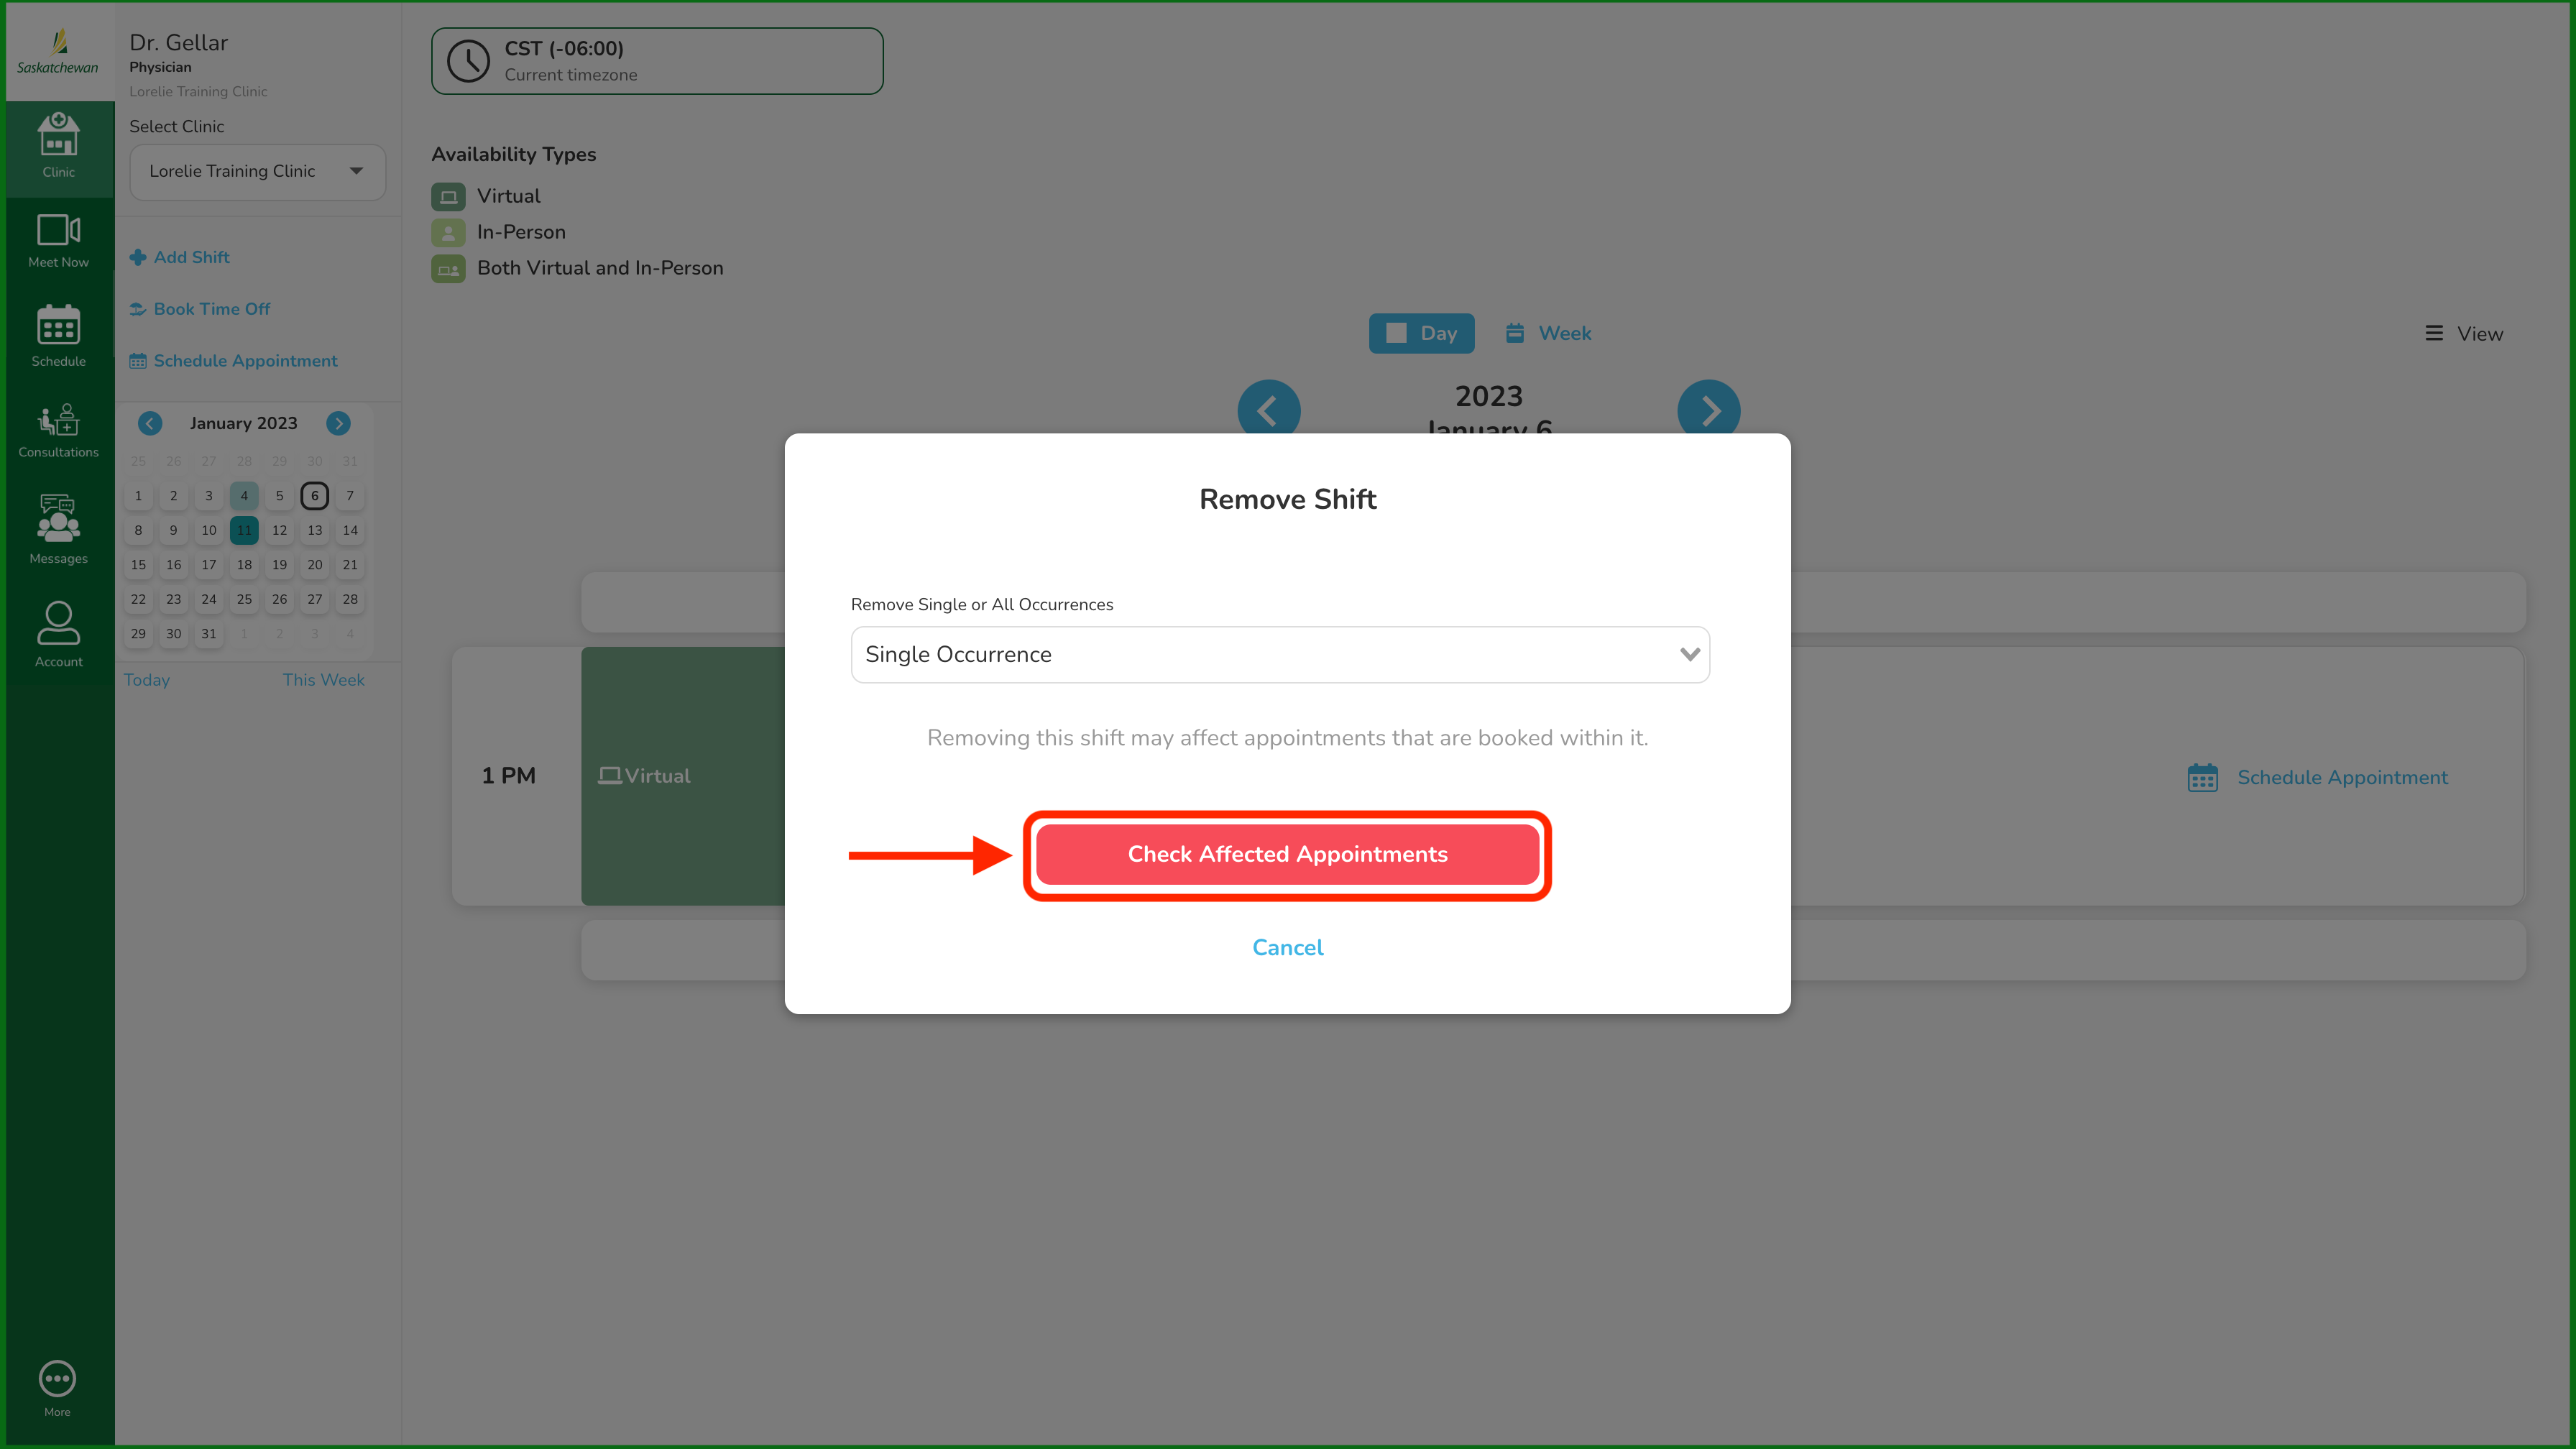This screenshot has height=1449, width=2576.
Task: Select January 4 in the mini calendar
Action: (244, 495)
